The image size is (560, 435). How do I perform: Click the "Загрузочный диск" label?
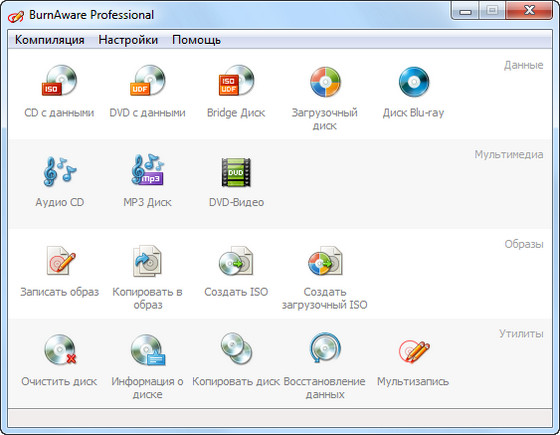325,119
